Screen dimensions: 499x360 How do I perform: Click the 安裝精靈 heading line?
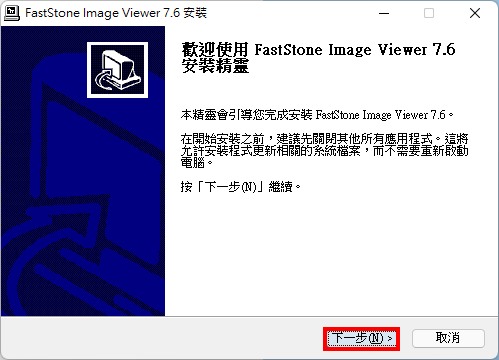215,66
